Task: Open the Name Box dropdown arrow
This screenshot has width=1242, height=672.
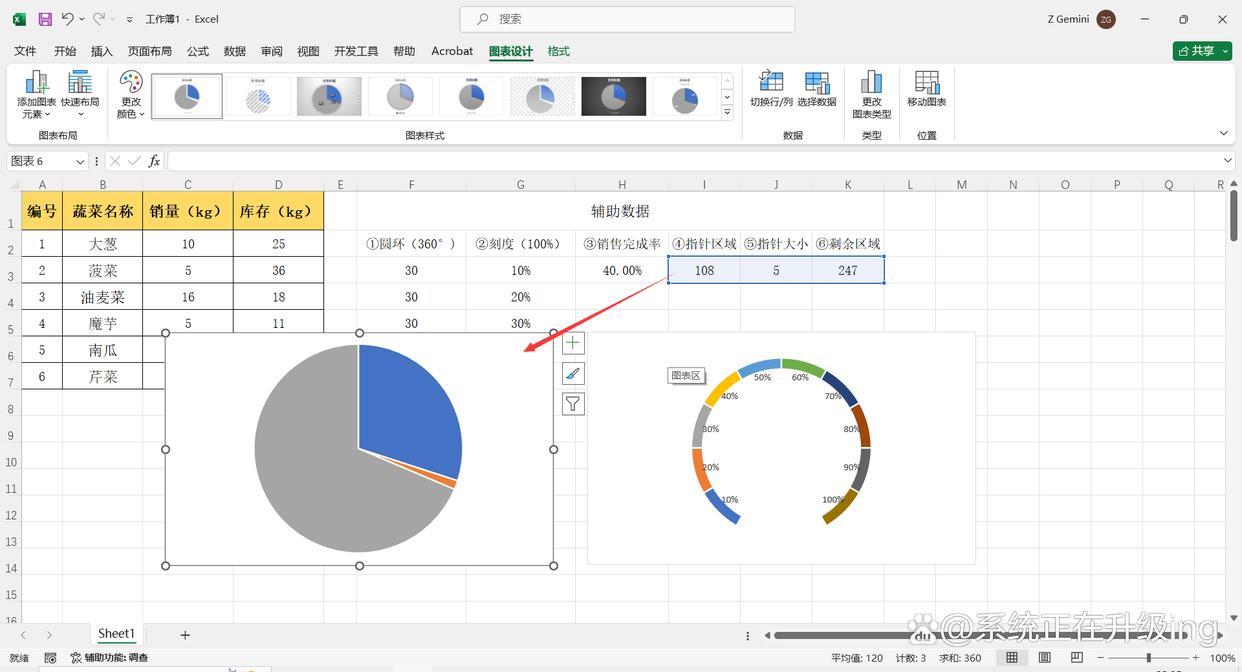Action: (x=80, y=161)
